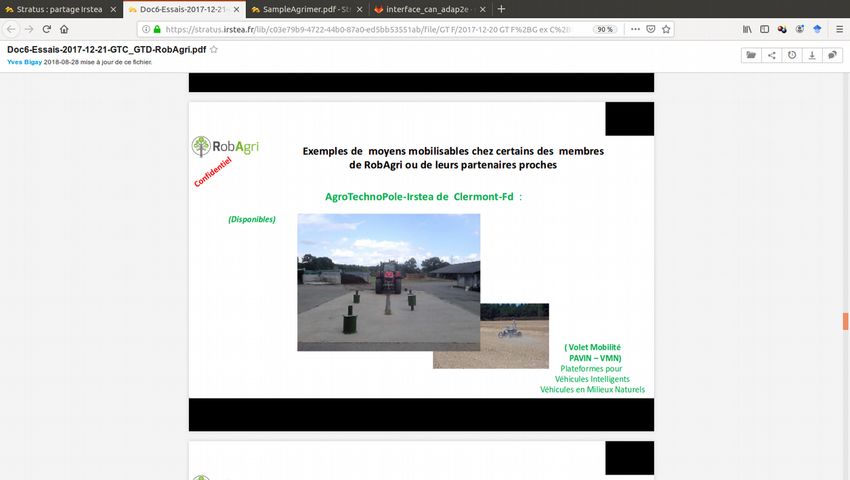
Task: Open the file history icon
Action: pyautogui.click(x=792, y=55)
